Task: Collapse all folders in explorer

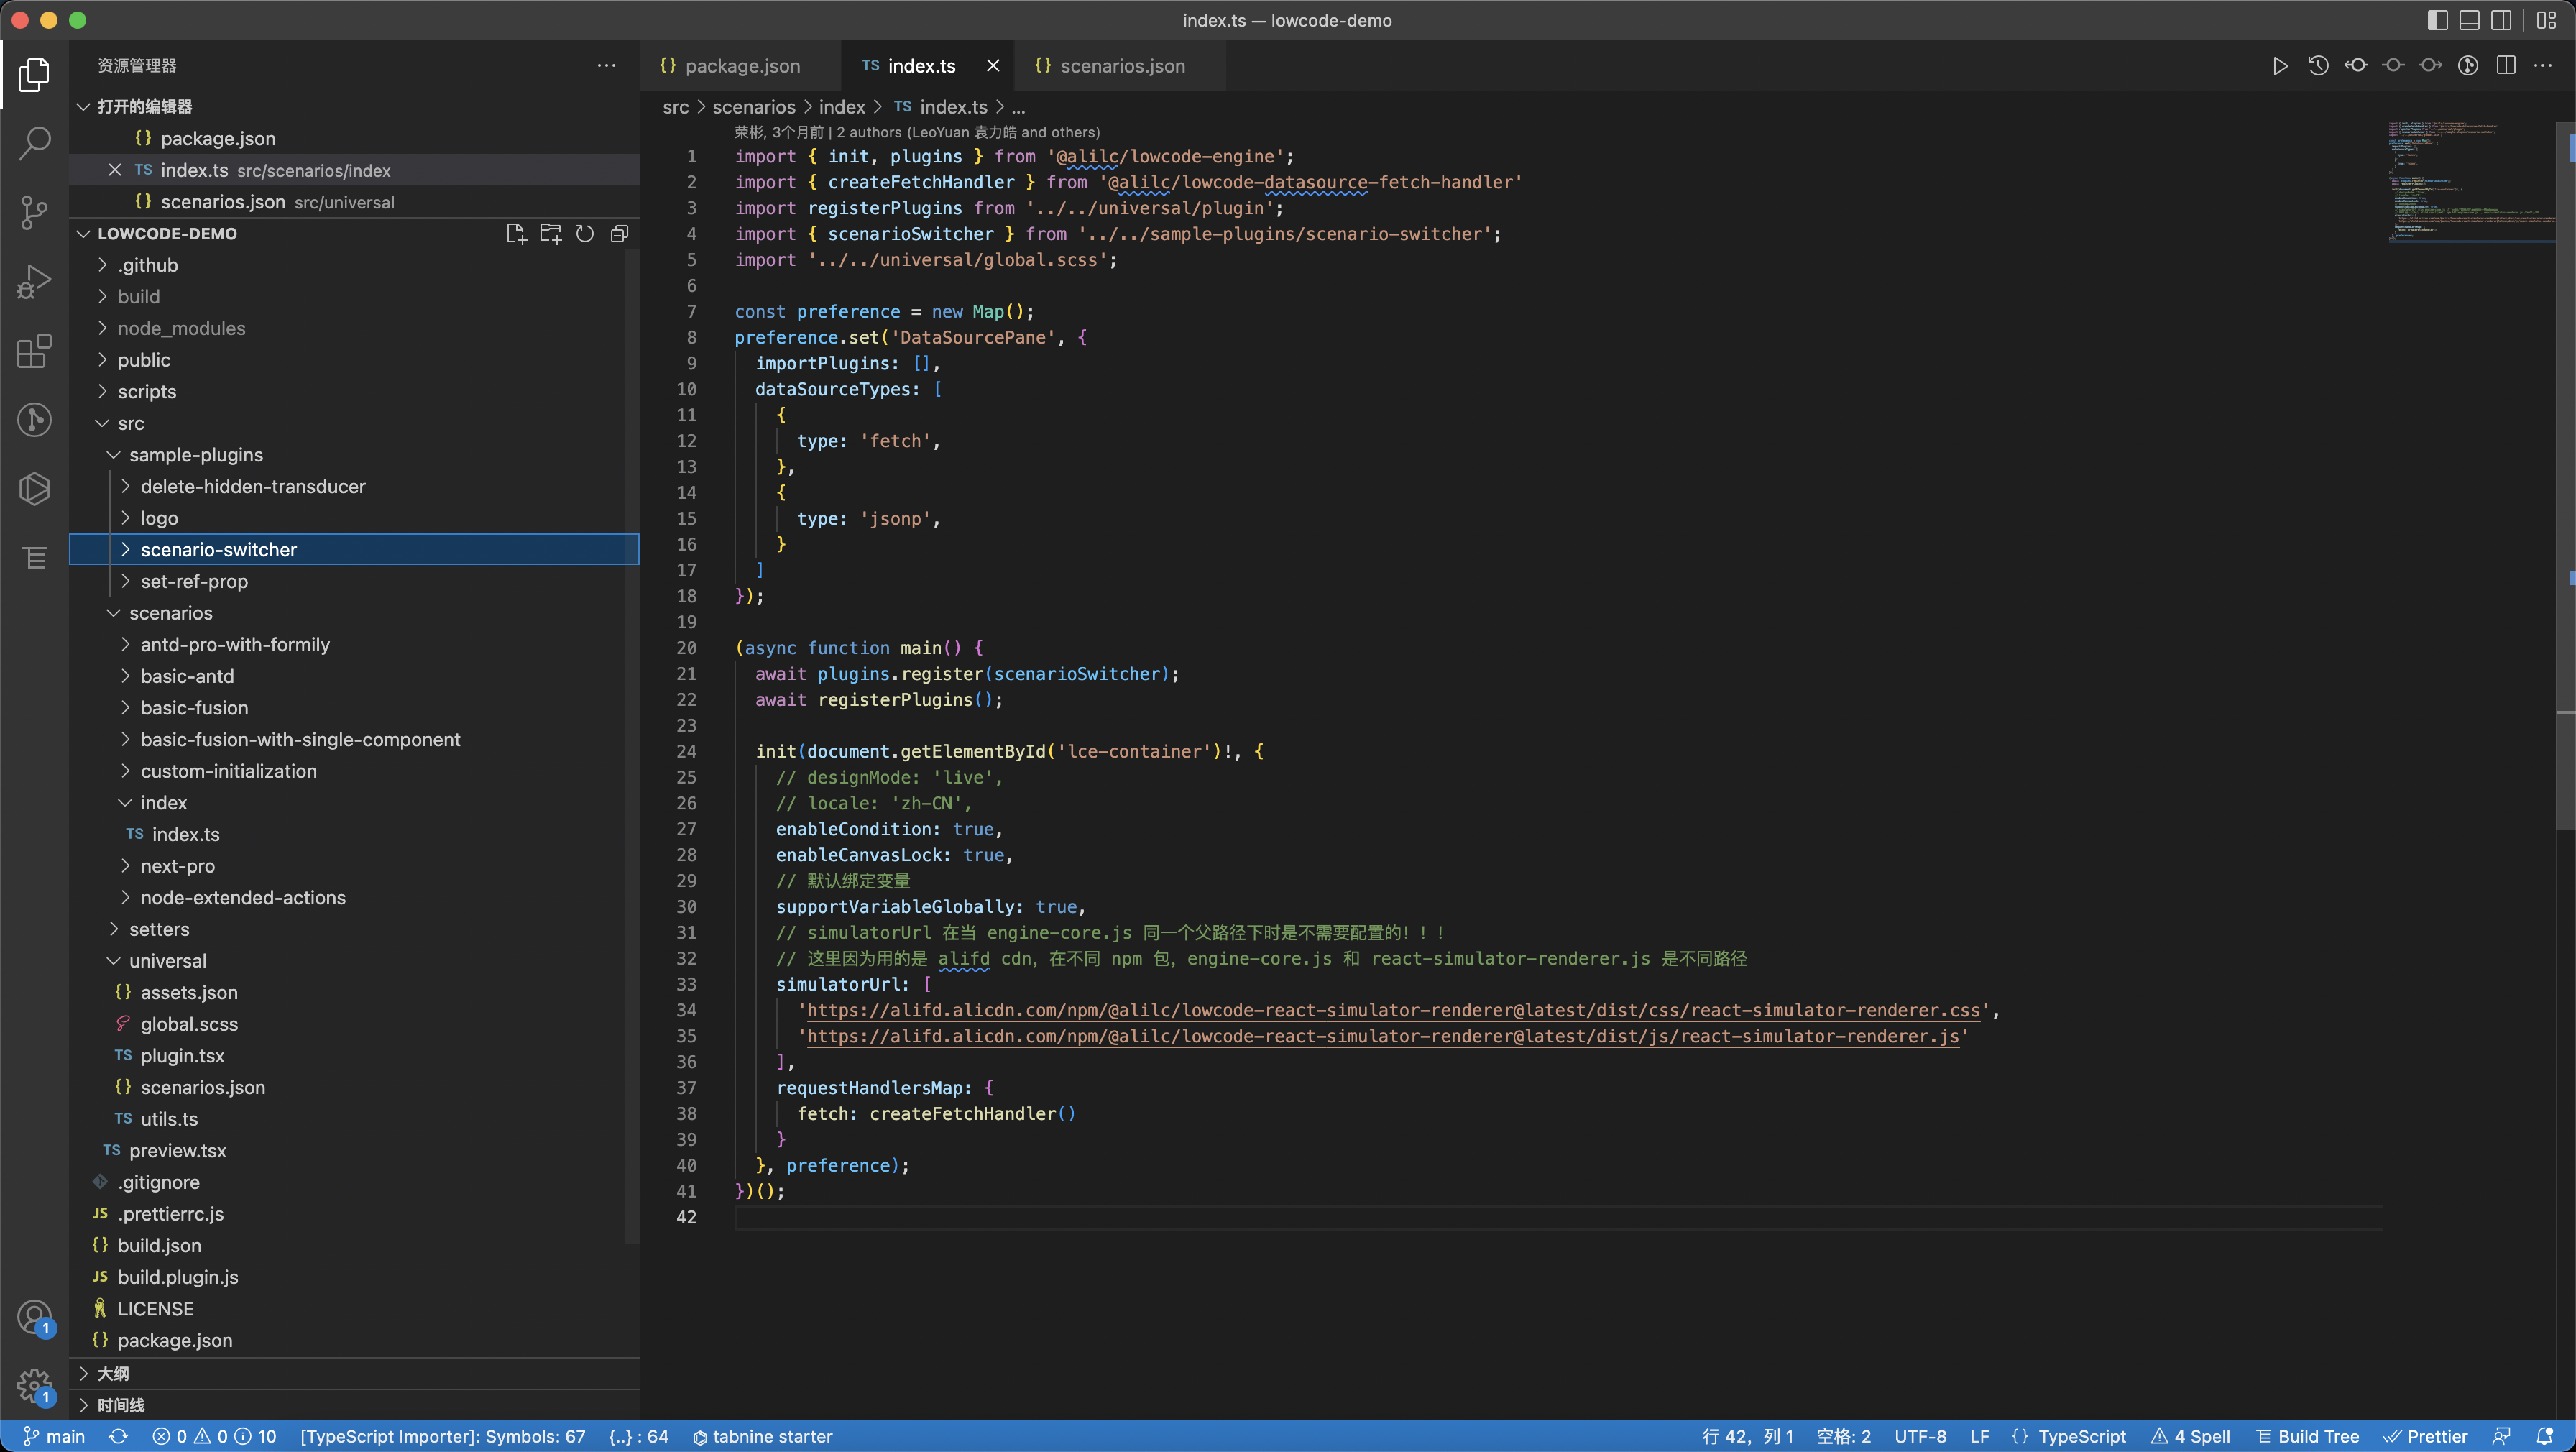Action: pyautogui.click(x=620, y=234)
